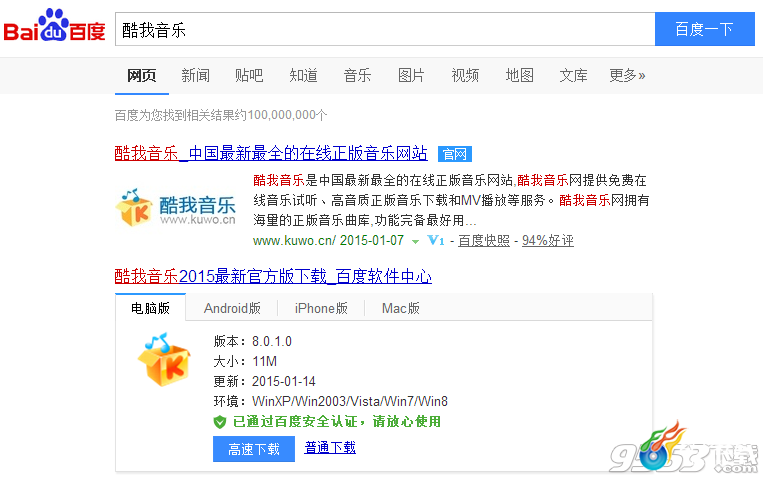Click the version text 8.0.1.0
Image resolution: width=763 pixels, height=478 pixels.
click(x=272, y=341)
